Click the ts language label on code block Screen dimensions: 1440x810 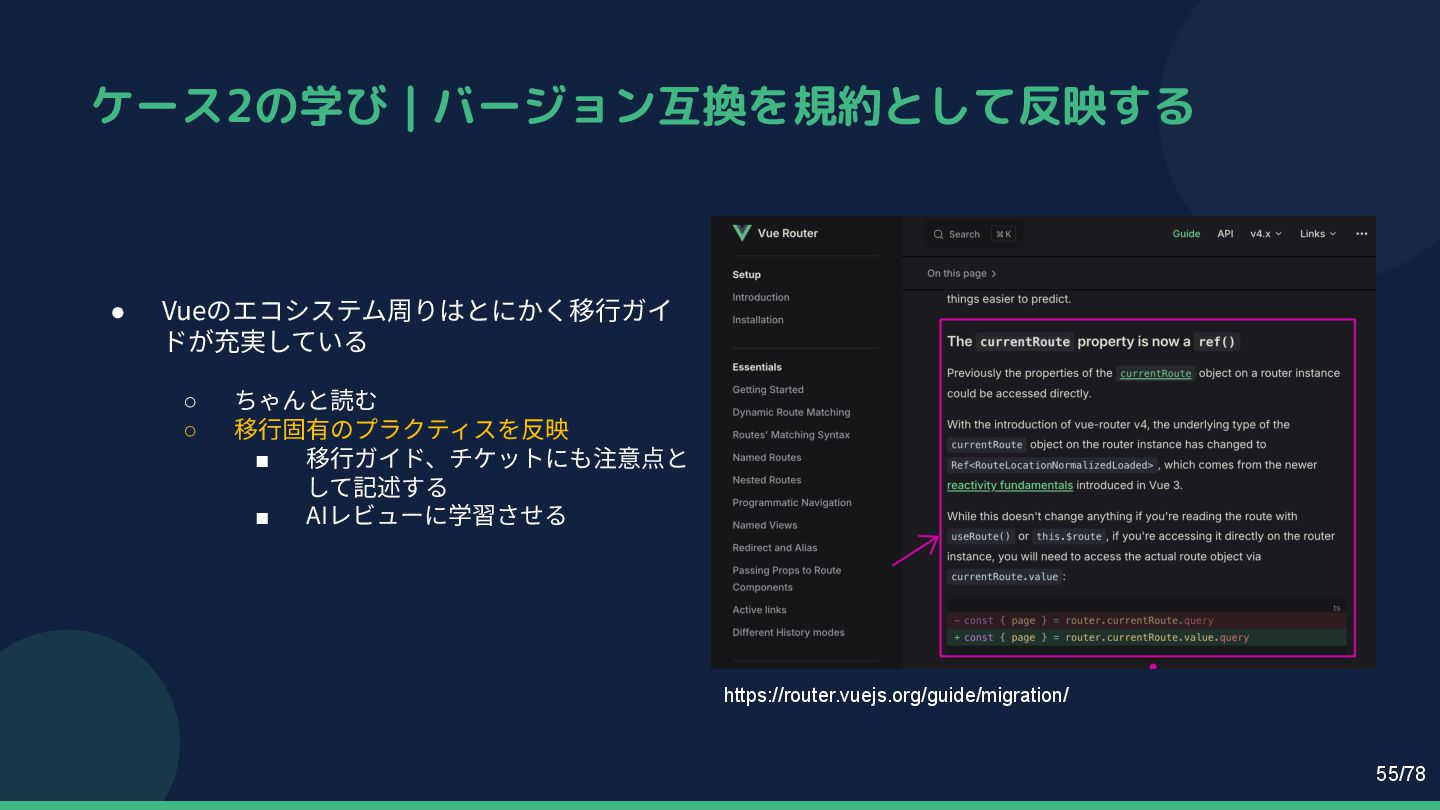(x=1337, y=607)
